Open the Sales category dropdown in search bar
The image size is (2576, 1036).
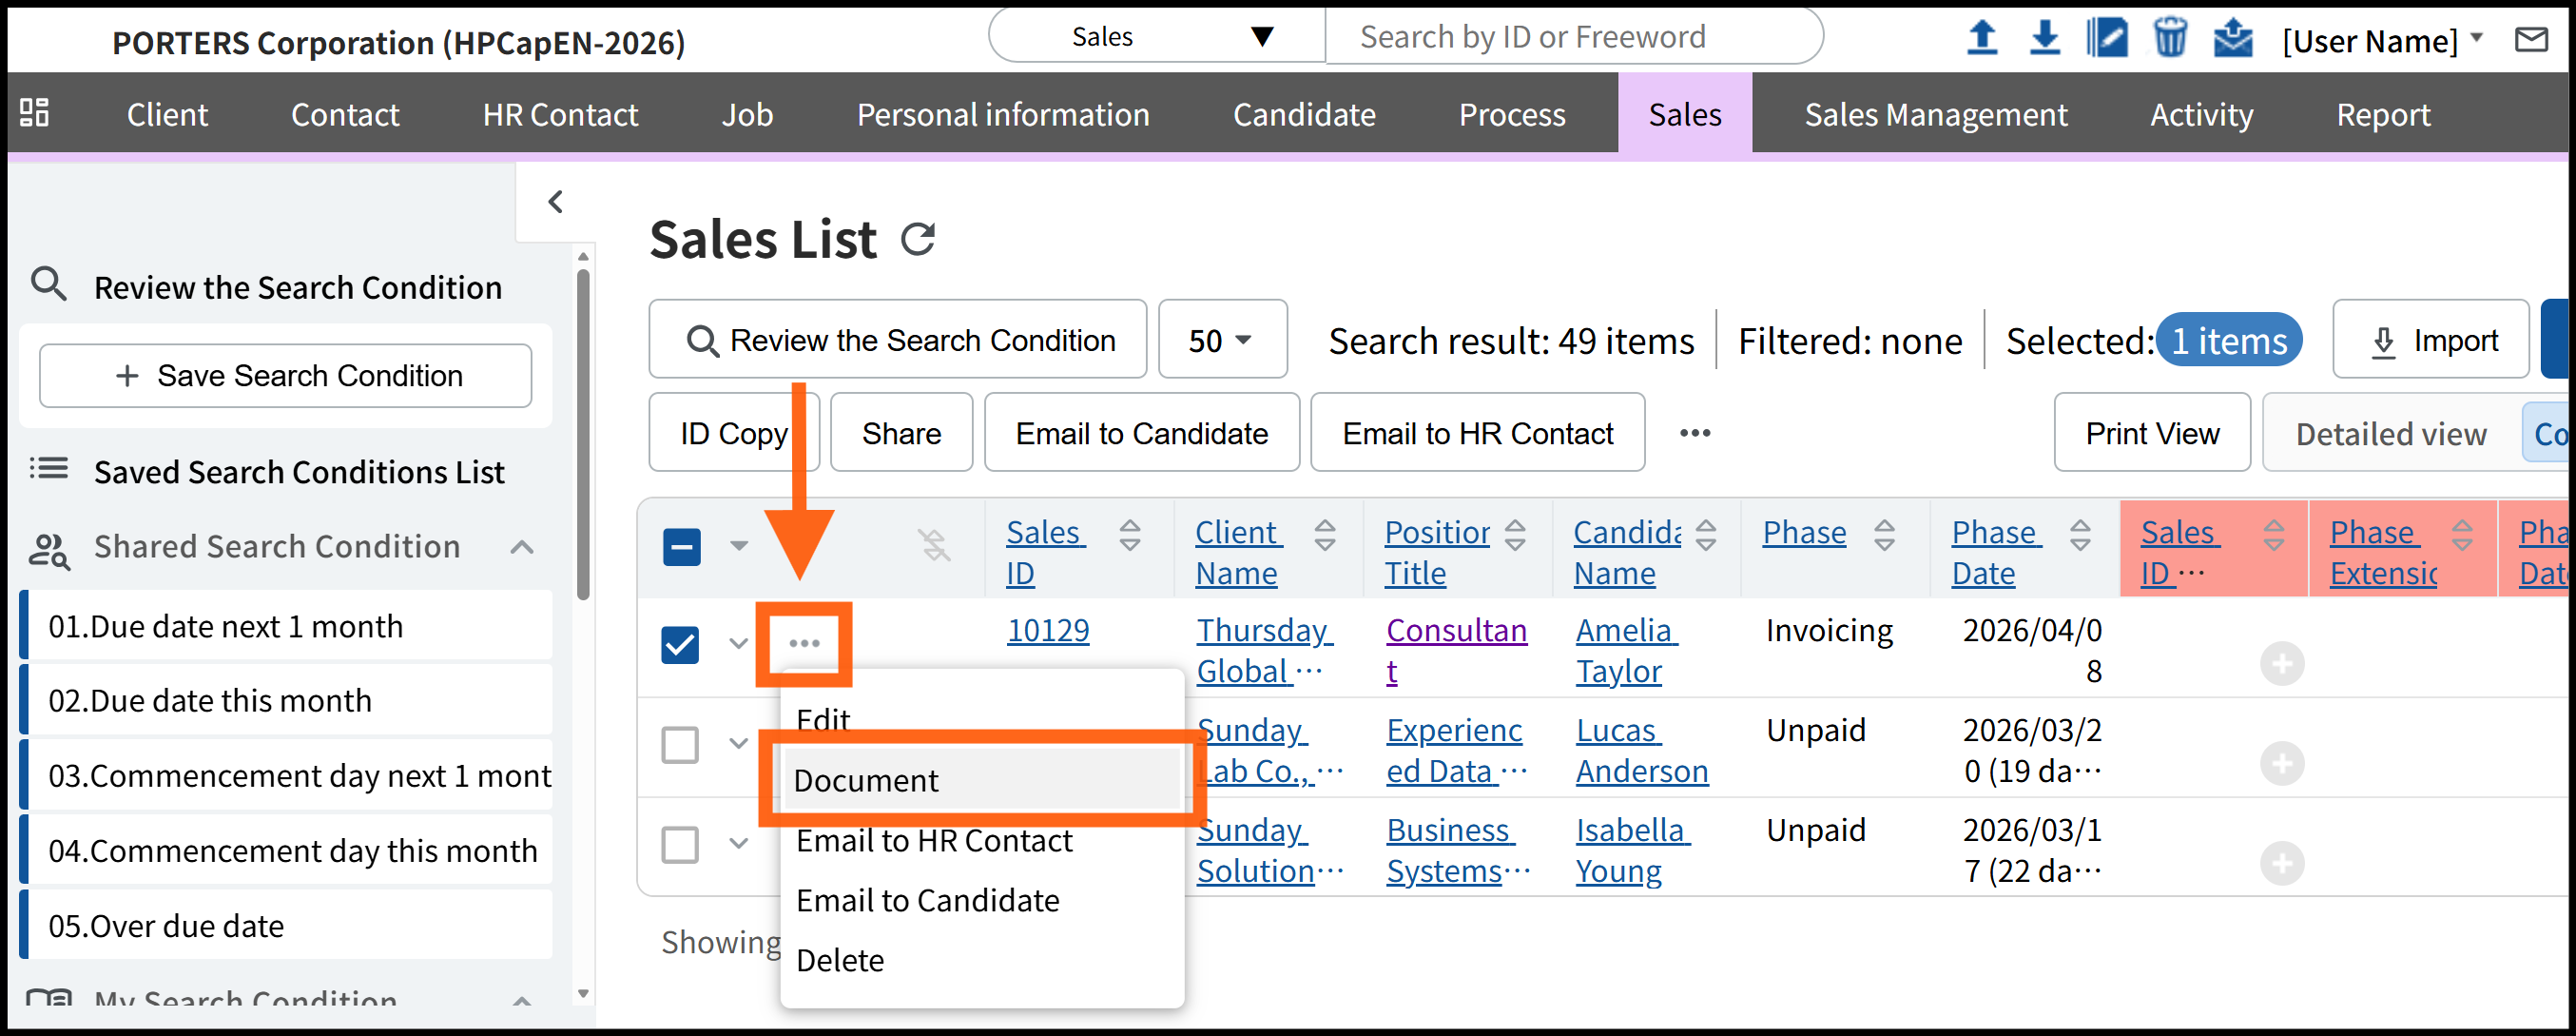pyautogui.click(x=1156, y=37)
